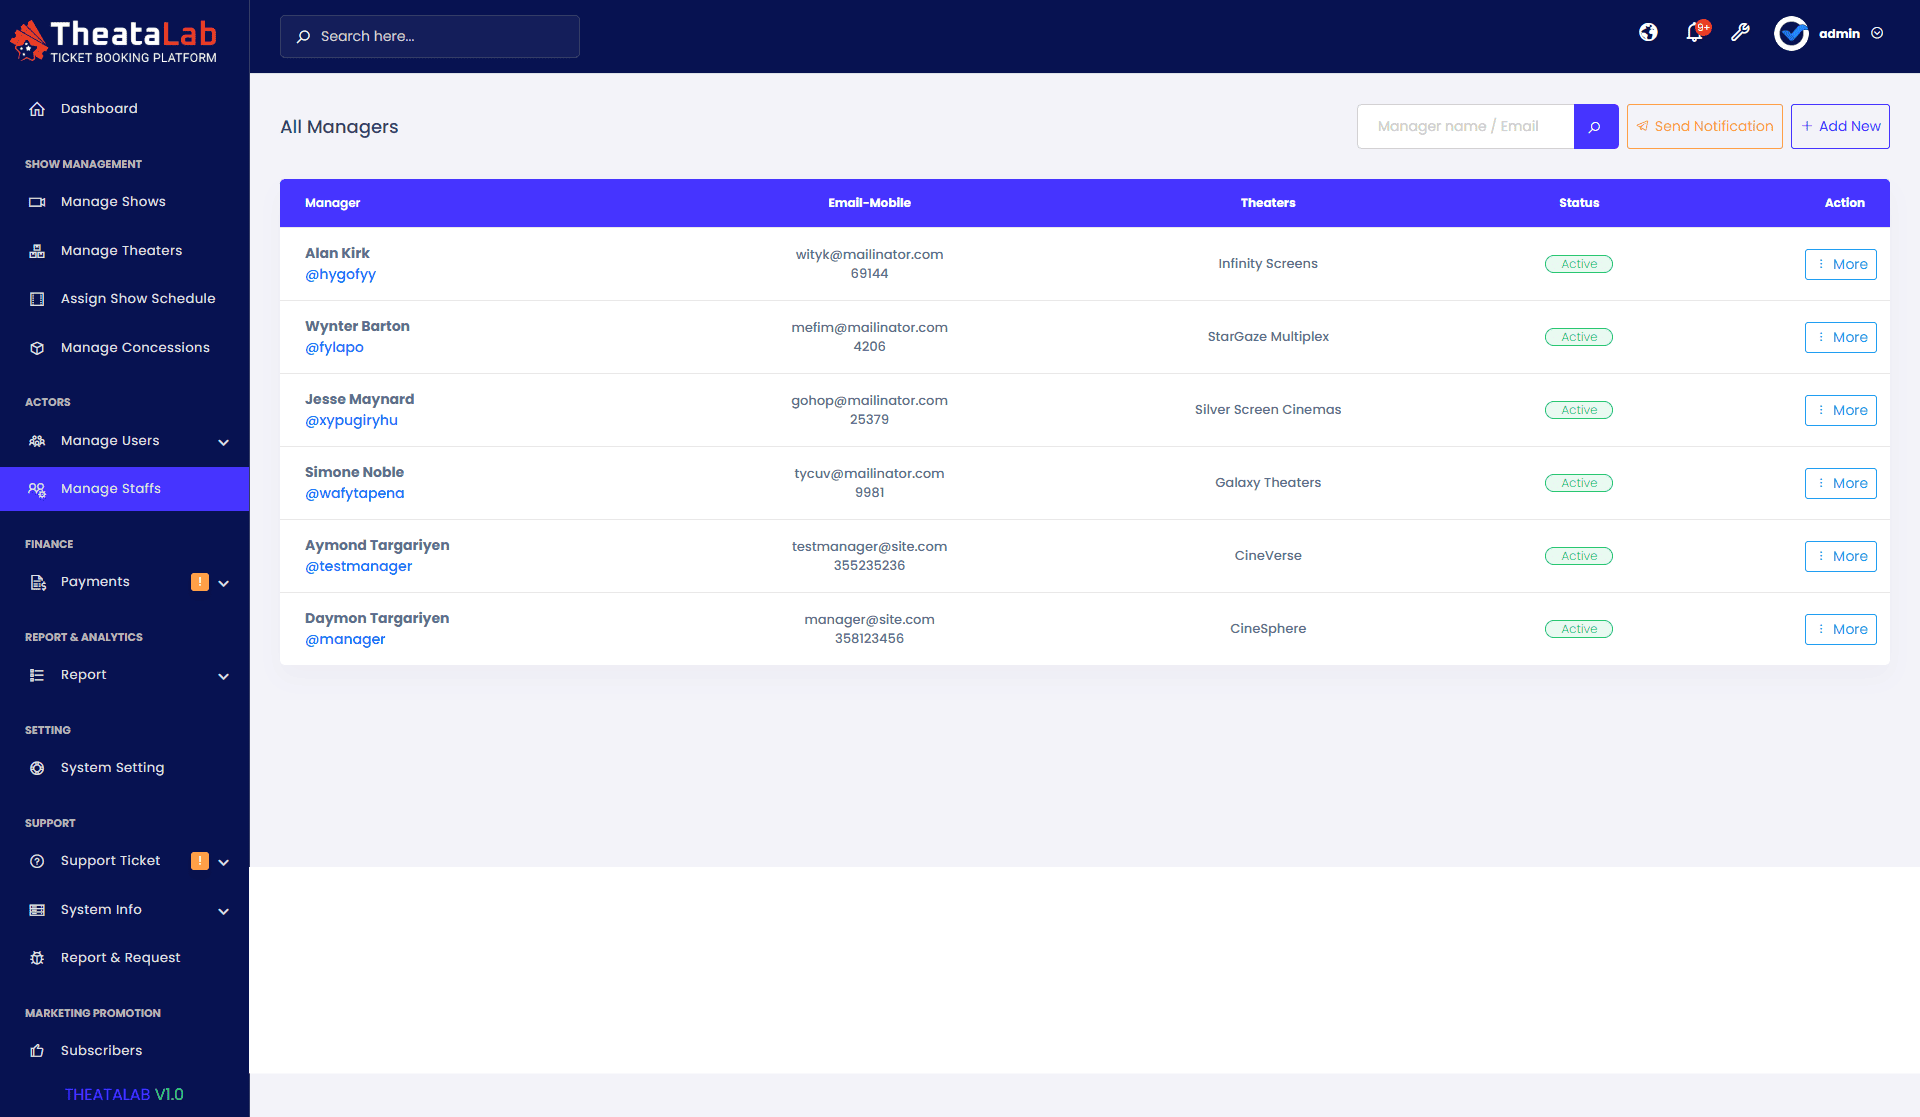Click the admin profile avatar

1791,34
